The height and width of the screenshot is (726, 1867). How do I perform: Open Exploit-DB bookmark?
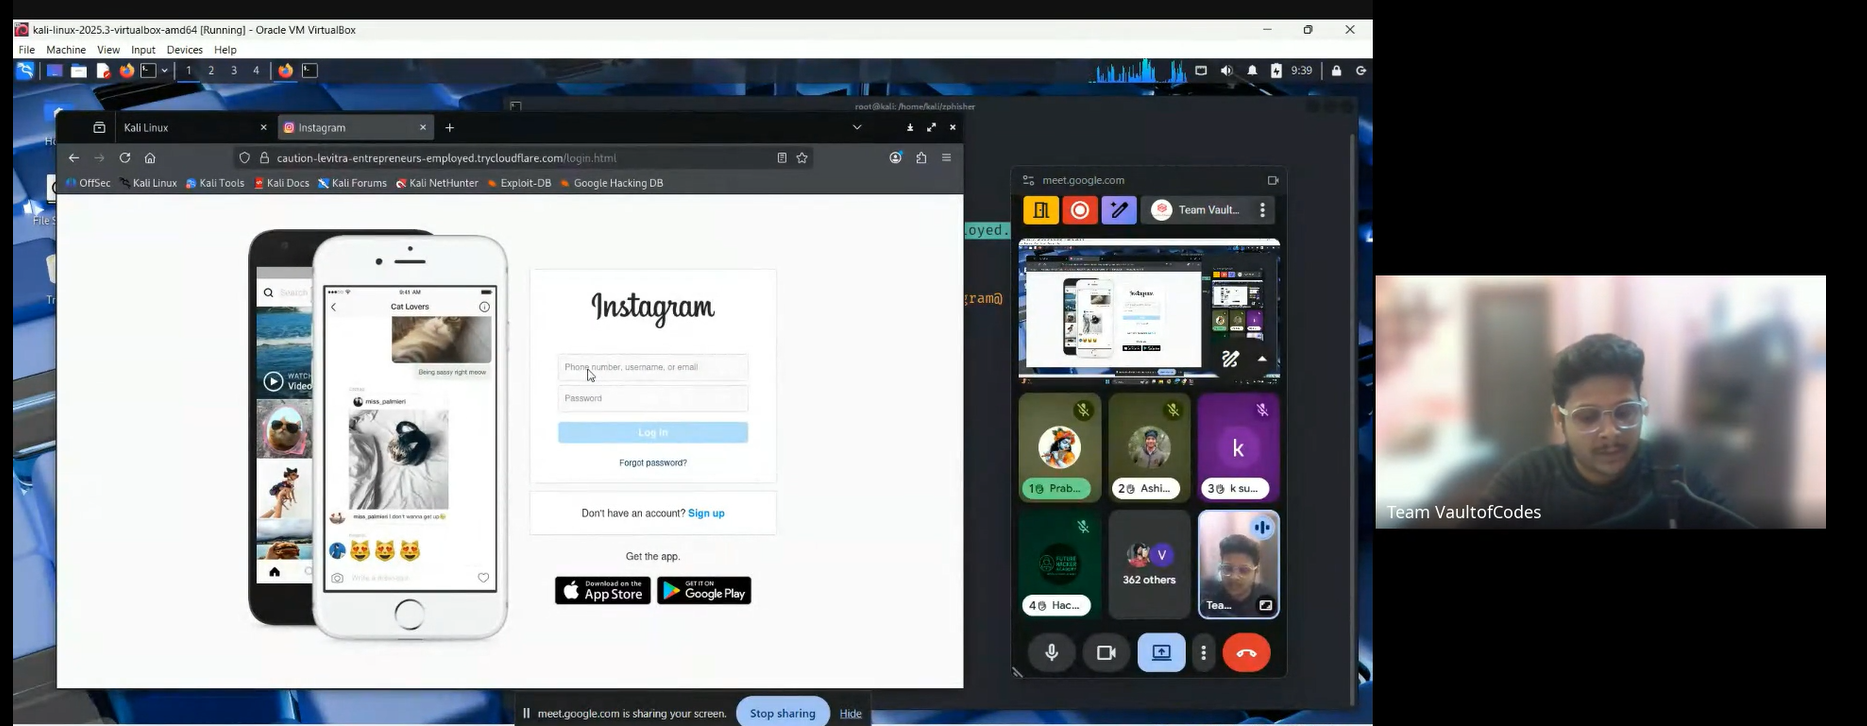click(x=519, y=183)
